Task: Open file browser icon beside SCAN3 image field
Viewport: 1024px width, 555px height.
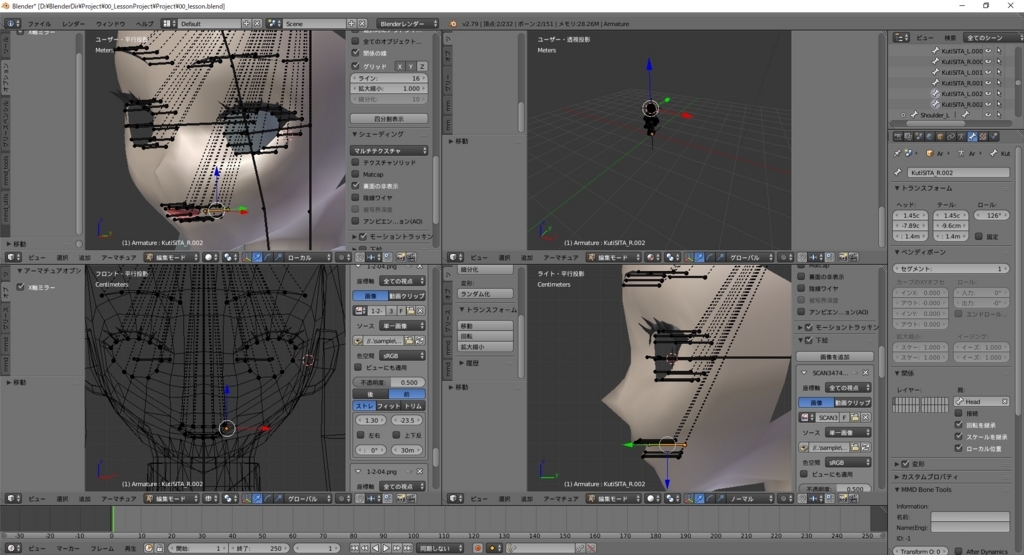Action: click(855, 417)
